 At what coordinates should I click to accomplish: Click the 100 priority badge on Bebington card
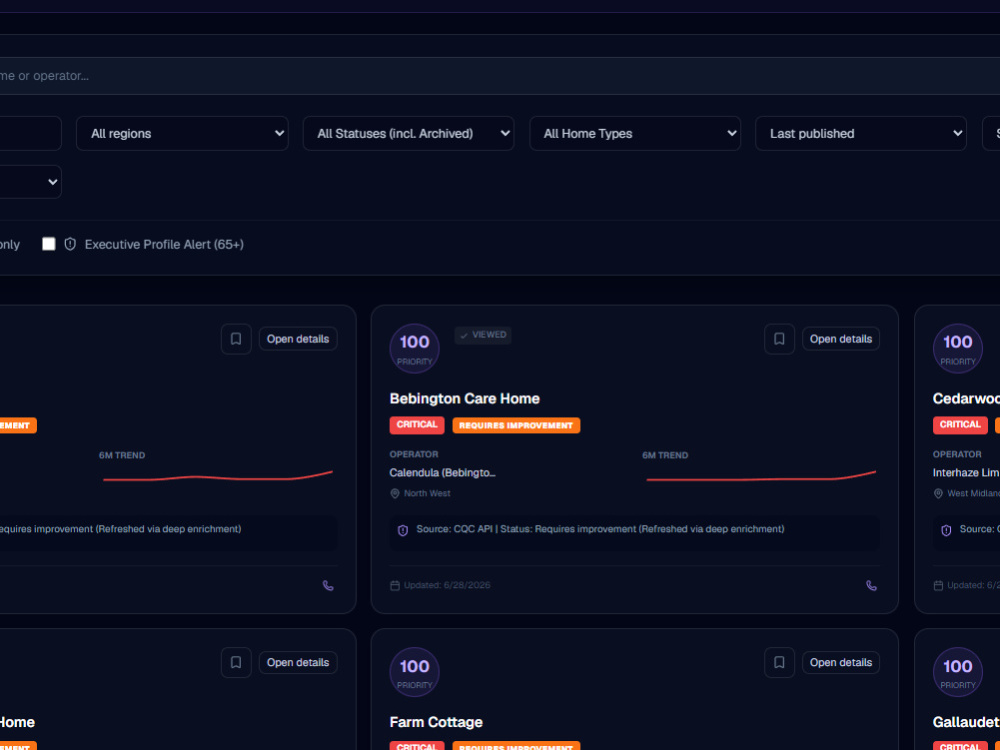point(415,348)
